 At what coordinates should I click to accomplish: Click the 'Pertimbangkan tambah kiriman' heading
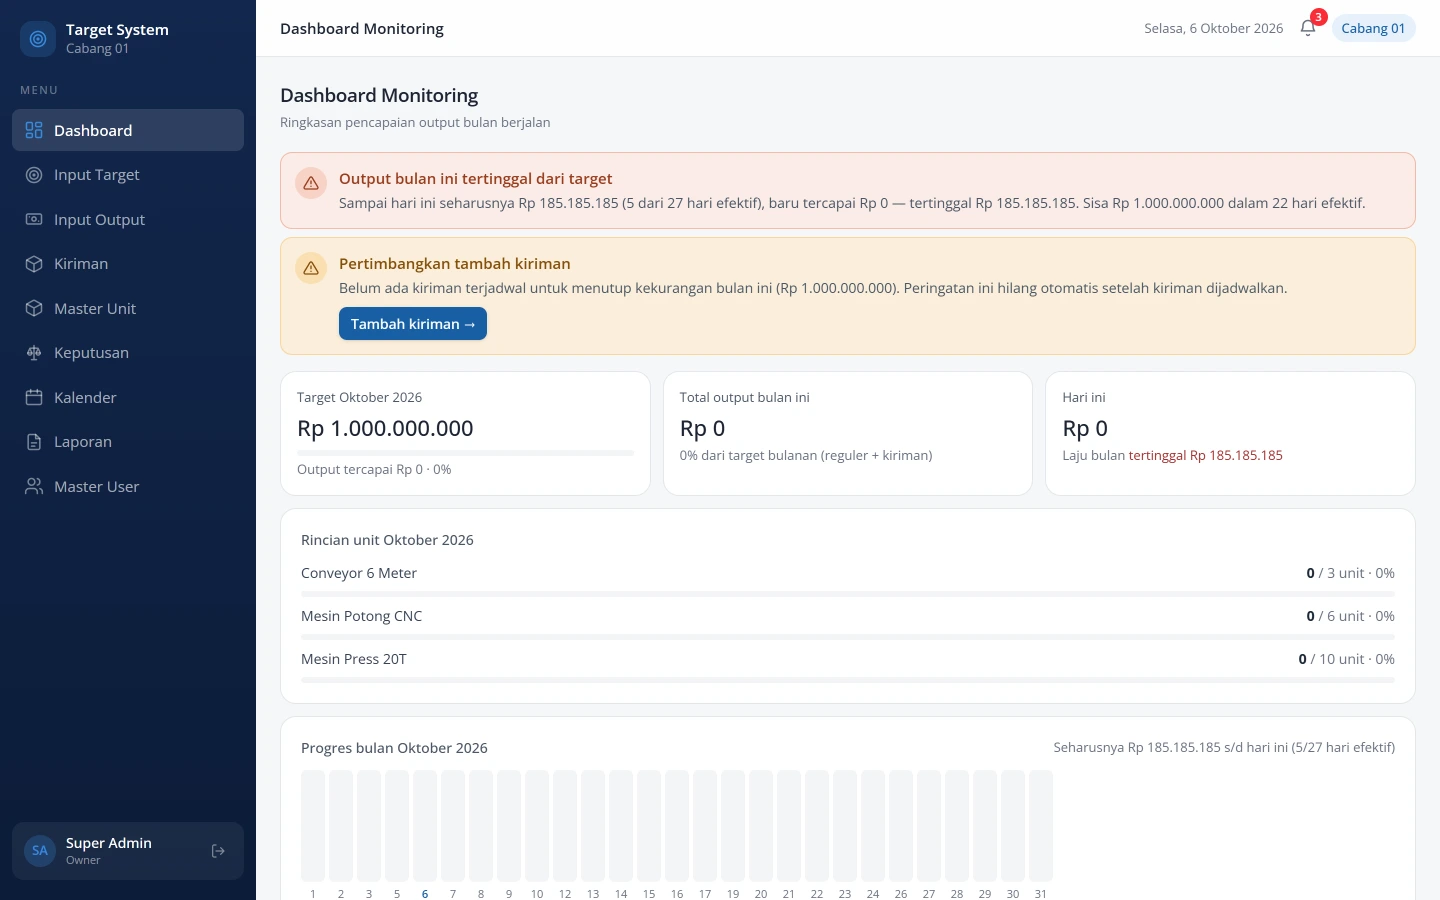455,264
